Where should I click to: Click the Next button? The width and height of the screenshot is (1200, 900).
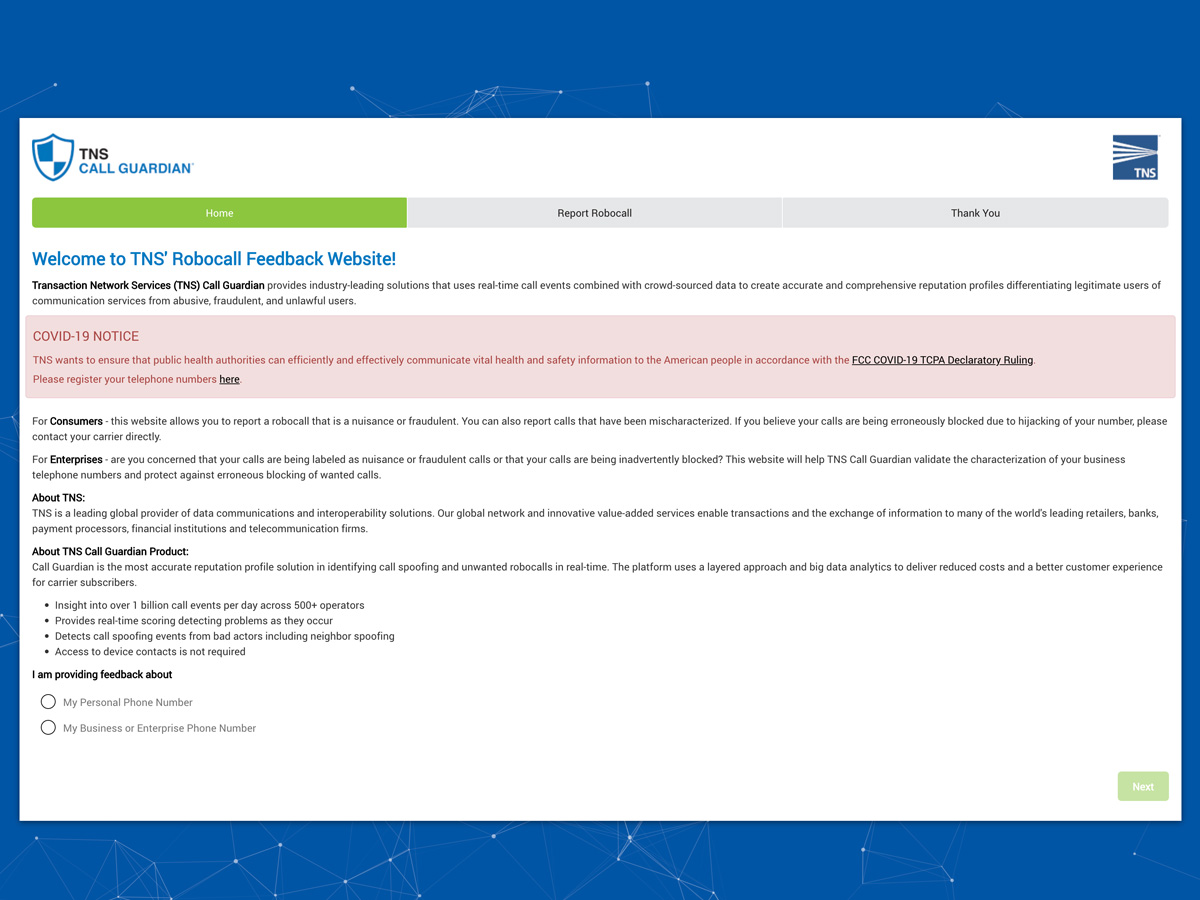click(1143, 786)
